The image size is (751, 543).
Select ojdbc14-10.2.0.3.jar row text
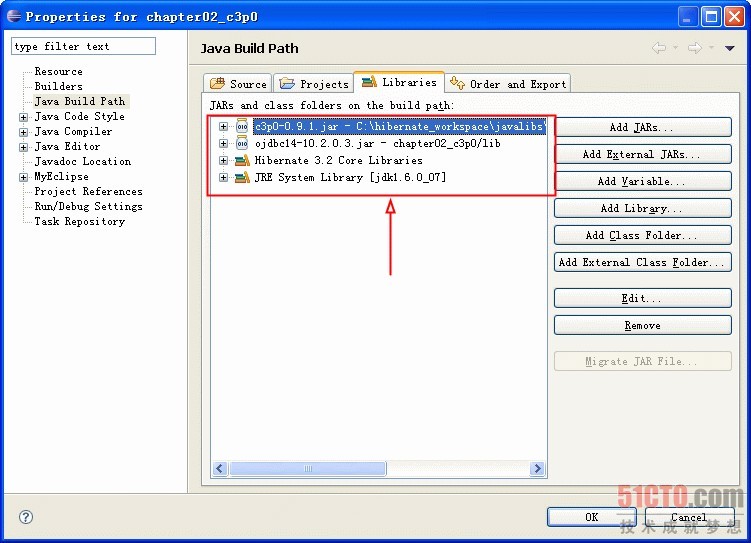coord(378,143)
